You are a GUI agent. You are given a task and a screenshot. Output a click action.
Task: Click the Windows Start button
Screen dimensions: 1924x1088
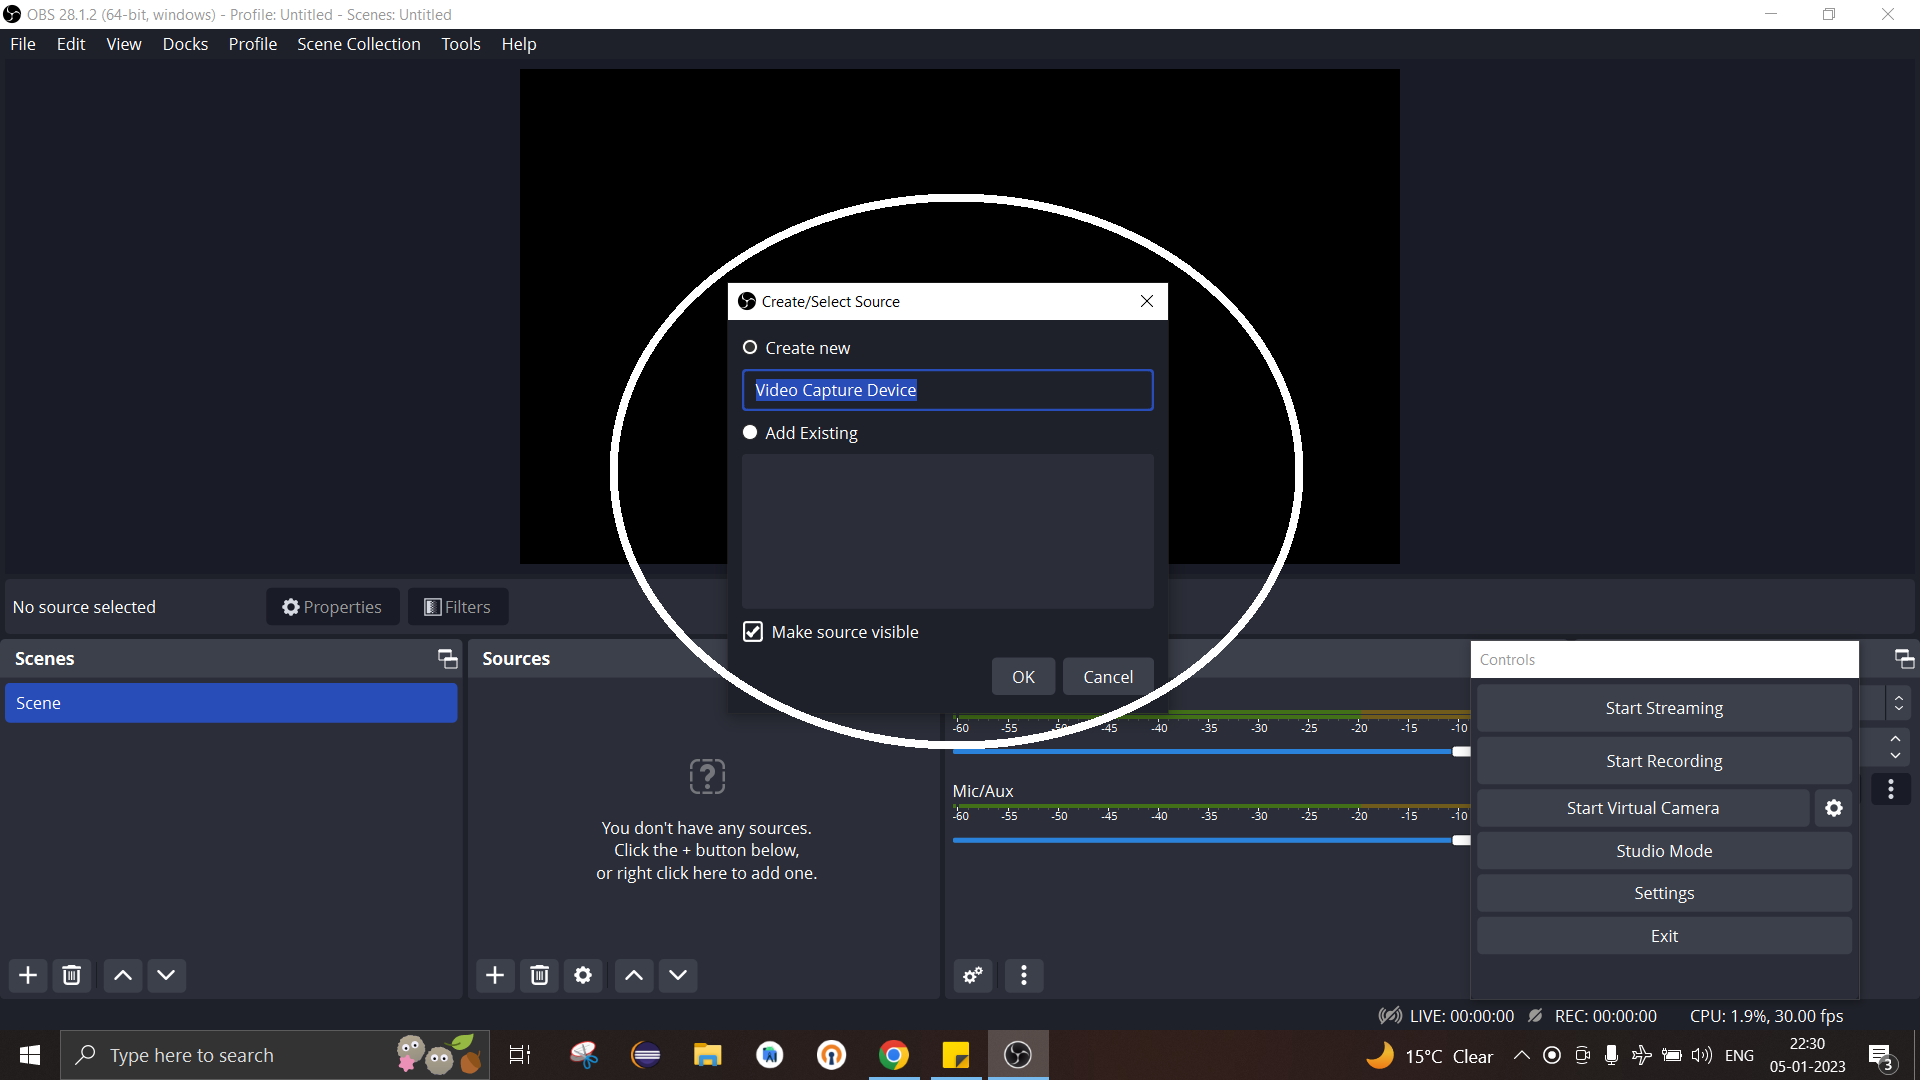[30, 1057]
